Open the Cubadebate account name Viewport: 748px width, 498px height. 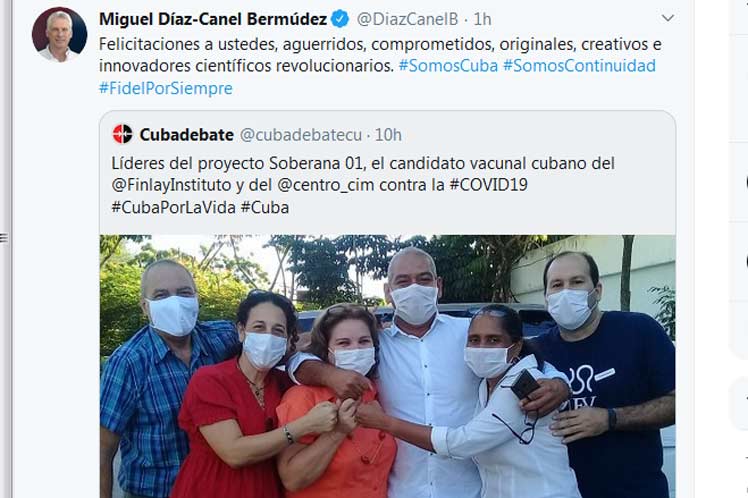[x=187, y=135]
